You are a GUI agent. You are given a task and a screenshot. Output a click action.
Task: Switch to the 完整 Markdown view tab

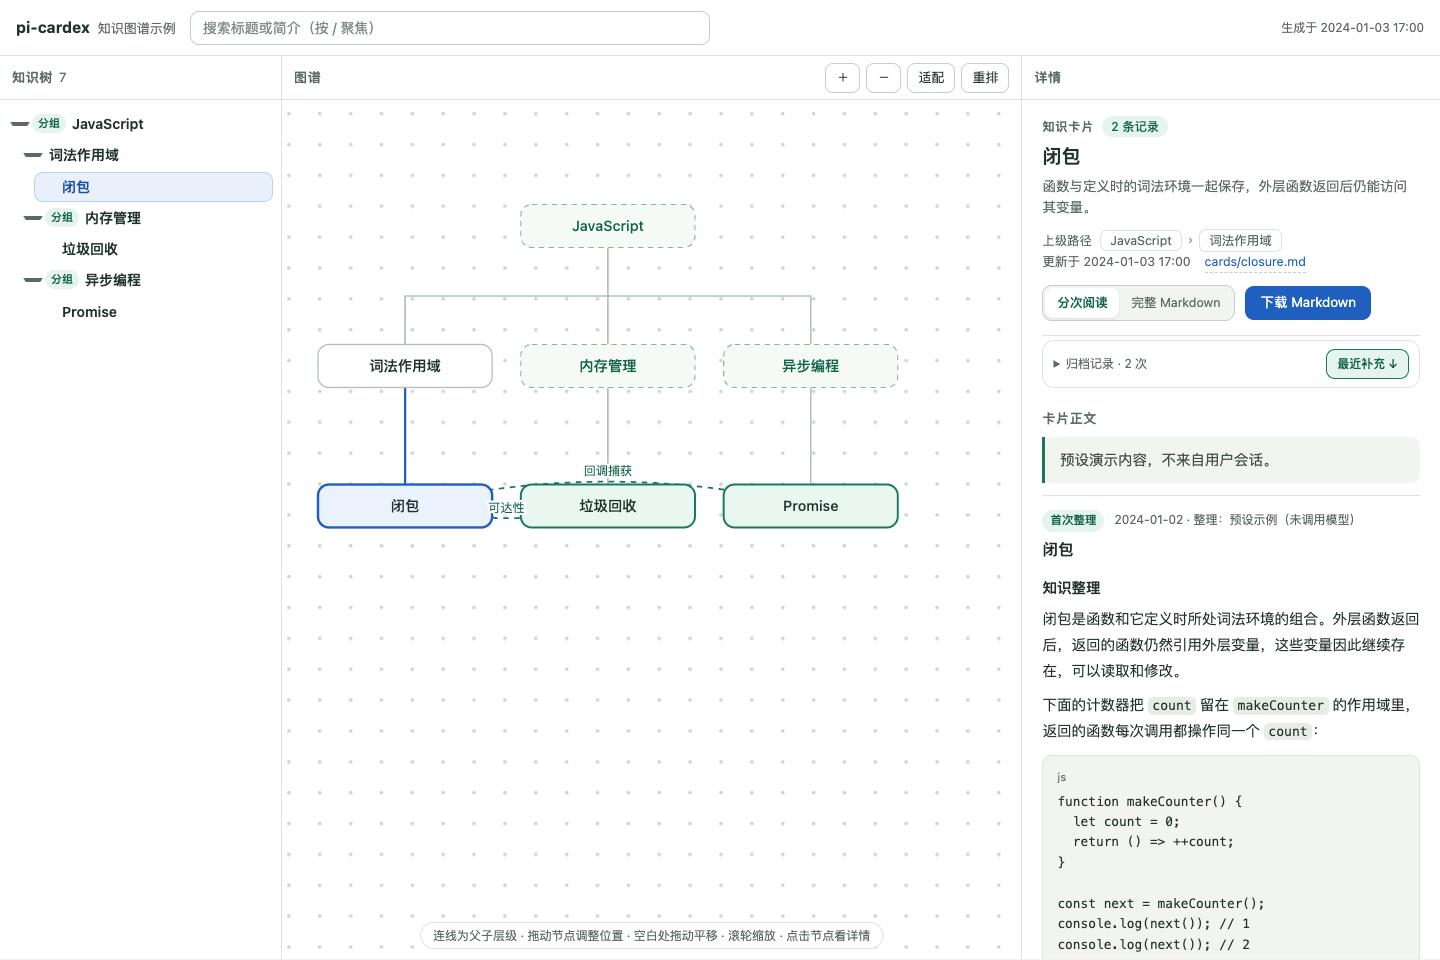click(1176, 303)
